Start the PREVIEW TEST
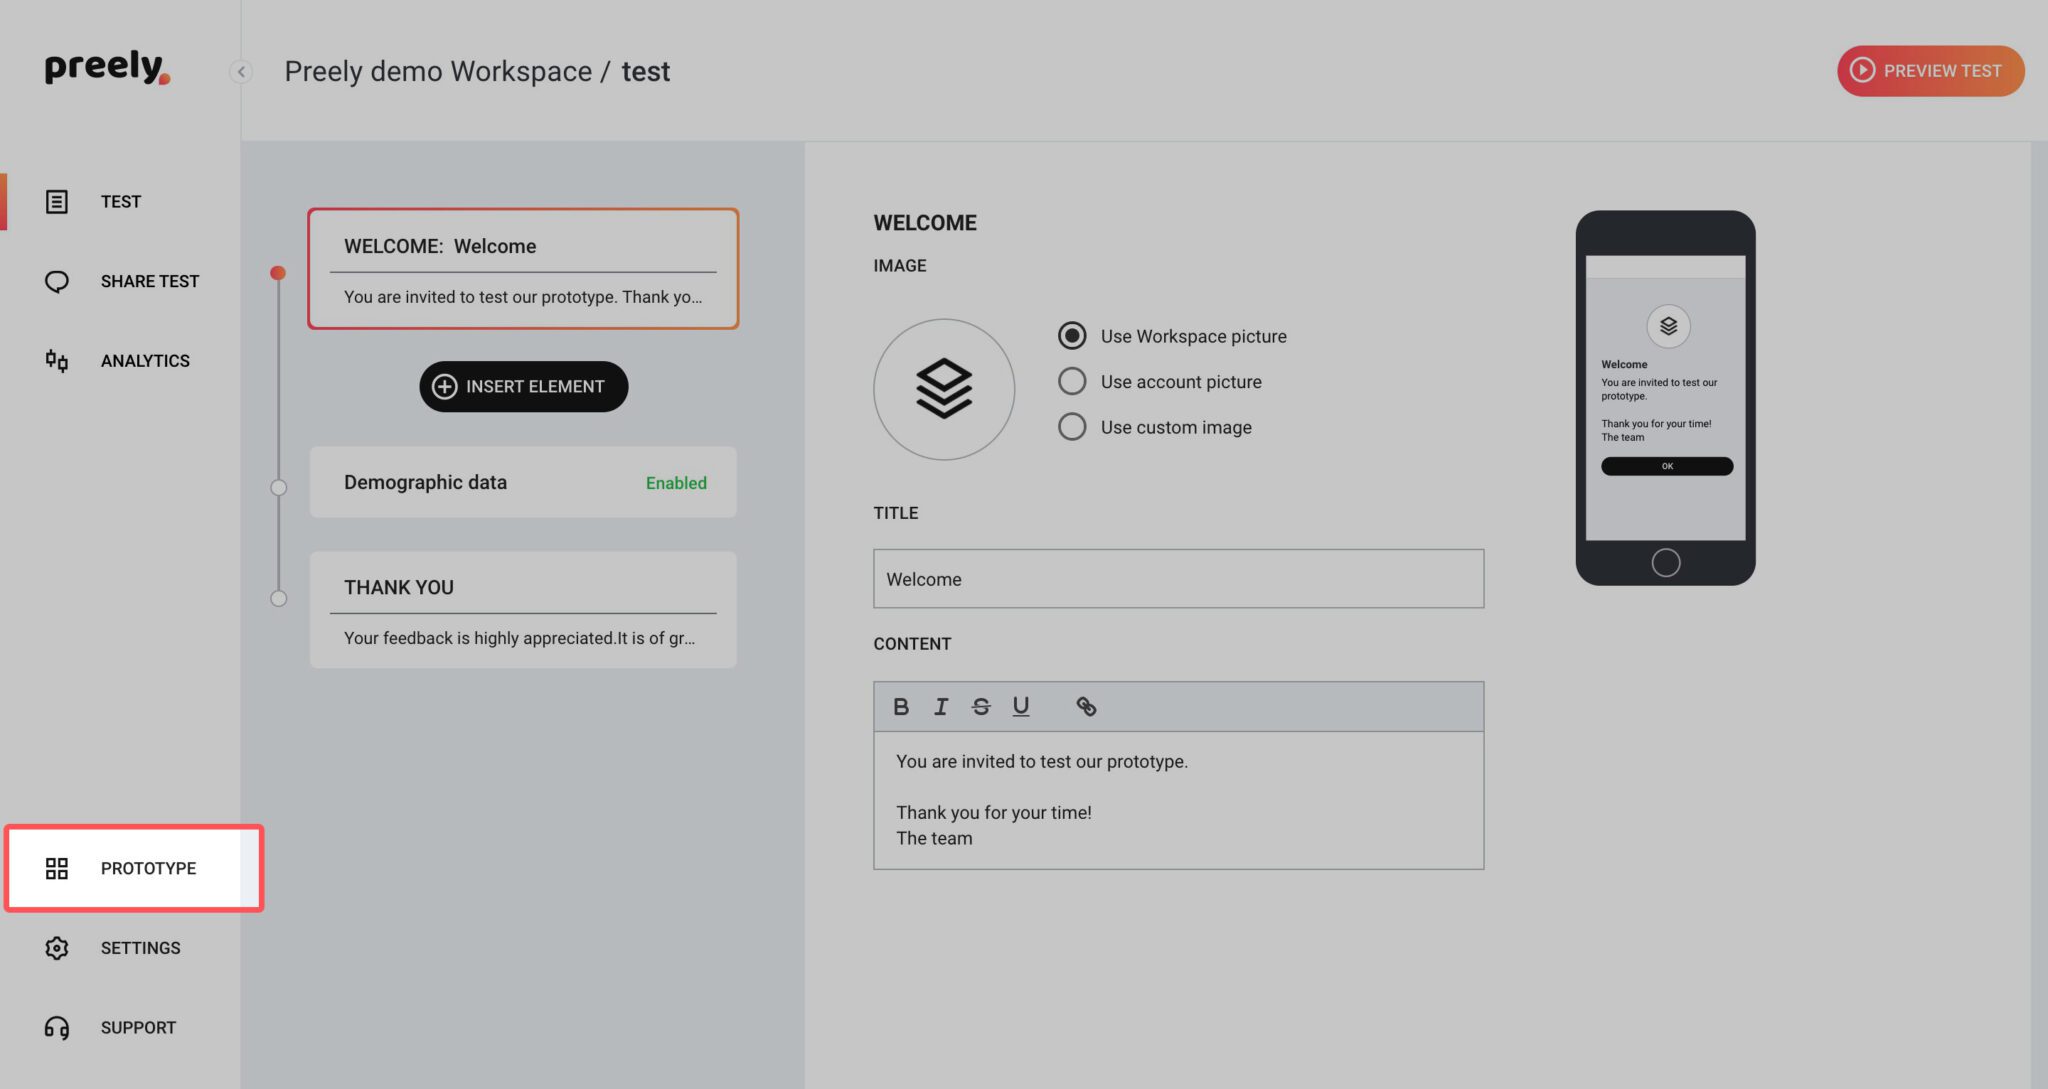 [1930, 71]
